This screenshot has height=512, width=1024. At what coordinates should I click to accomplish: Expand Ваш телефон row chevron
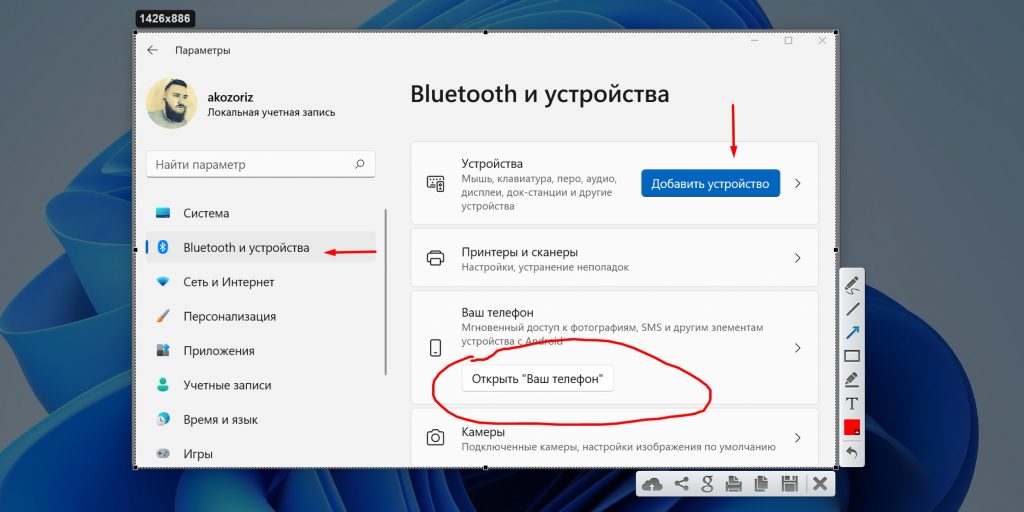pyautogui.click(x=797, y=348)
